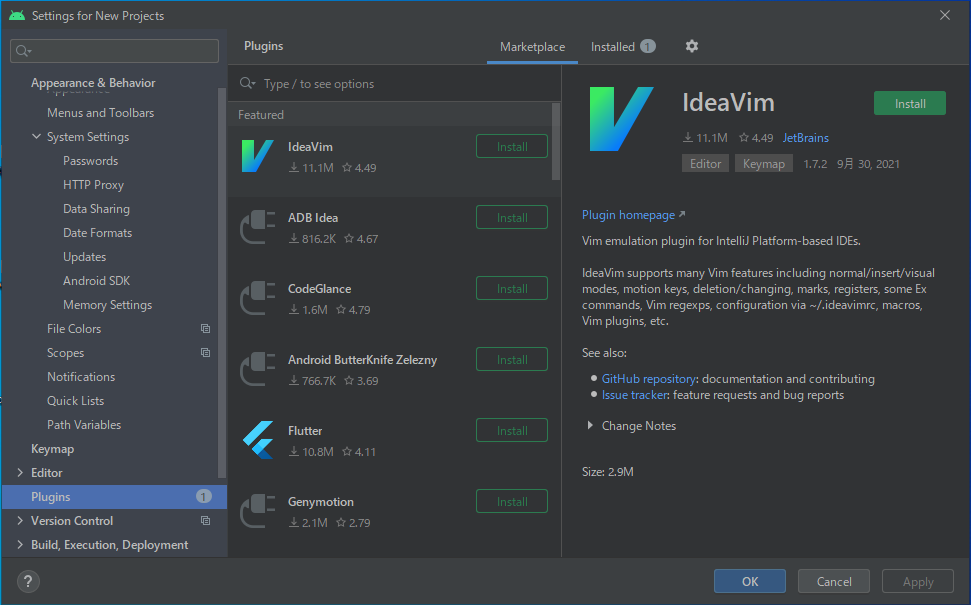Expand the Change Notes section
The image size is (971, 605).
click(590, 425)
